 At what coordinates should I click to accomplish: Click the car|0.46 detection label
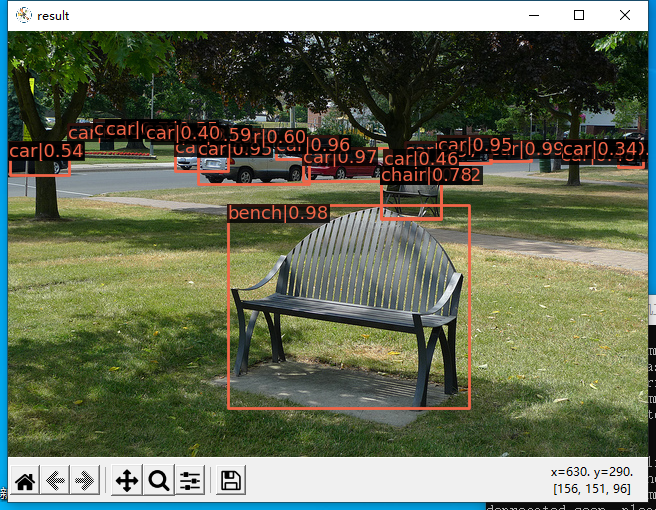coord(421,159)
